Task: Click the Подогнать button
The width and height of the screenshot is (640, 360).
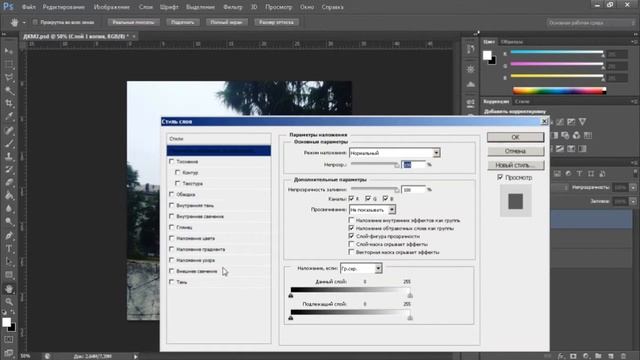Action: pyautogui.click(x=182, y=22)
